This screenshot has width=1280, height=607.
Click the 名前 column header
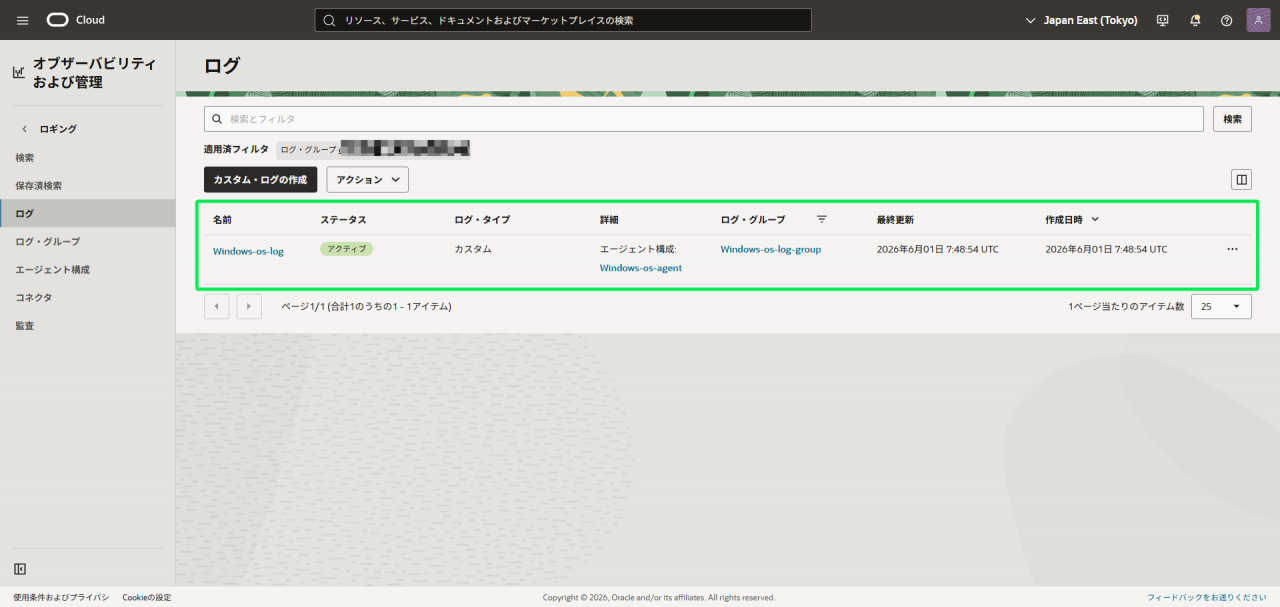222,219
